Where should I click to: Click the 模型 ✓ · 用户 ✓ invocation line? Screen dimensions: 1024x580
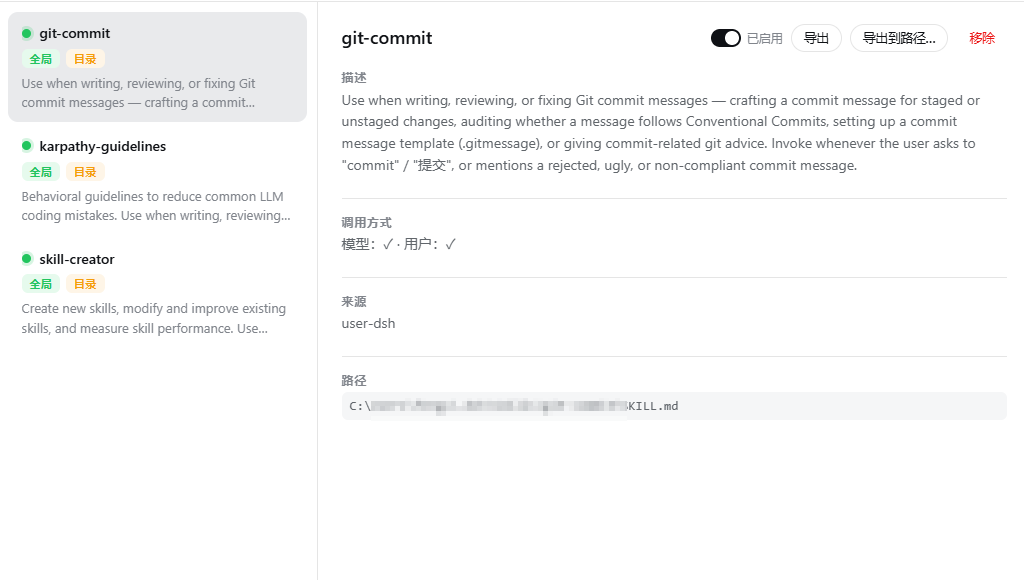point(399,244)
